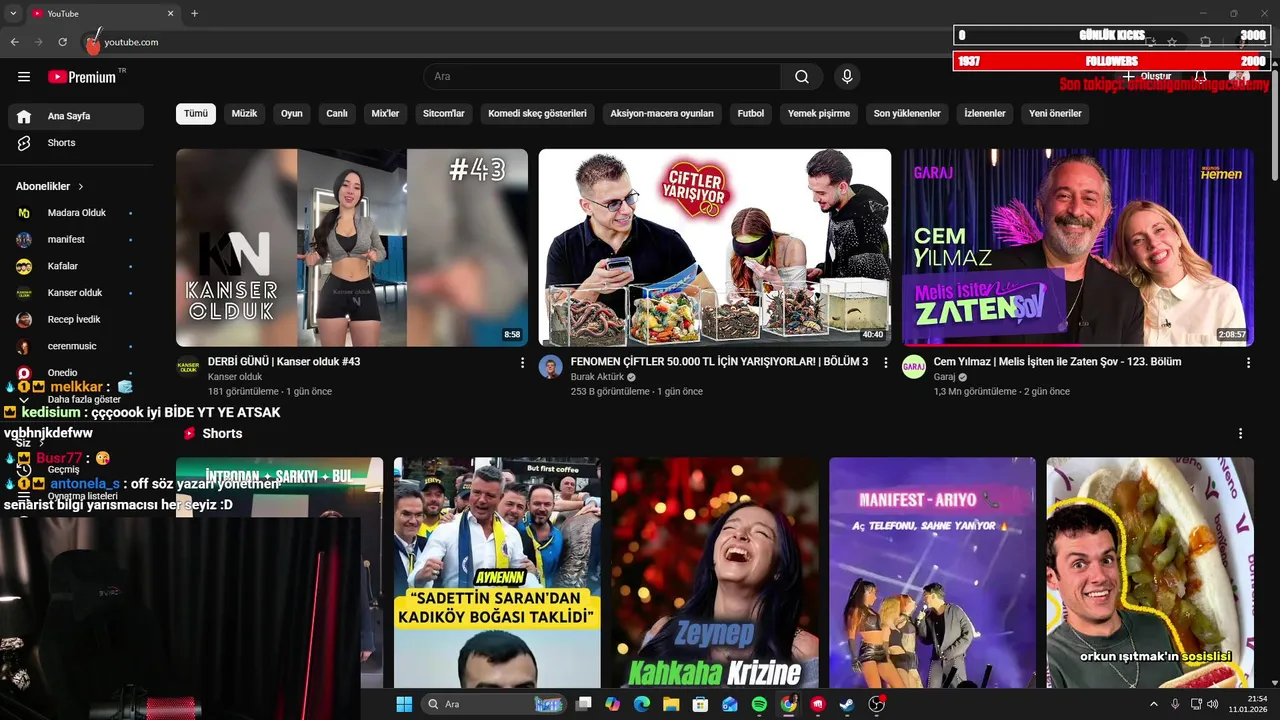The width and height of the screenshot is (1280, 720).
Task: Open a new browser tab
Action: (x=194, y=14)
